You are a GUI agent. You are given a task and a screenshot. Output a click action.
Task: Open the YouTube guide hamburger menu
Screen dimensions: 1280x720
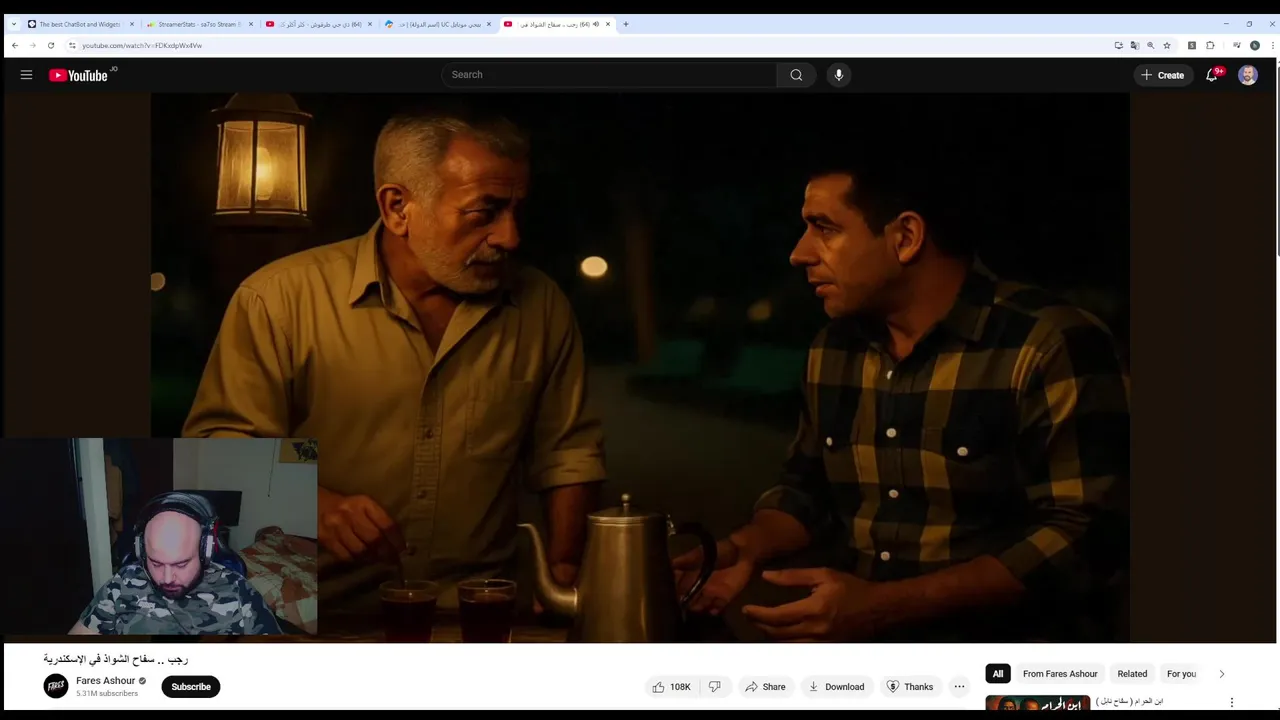[x=26, y=75]
